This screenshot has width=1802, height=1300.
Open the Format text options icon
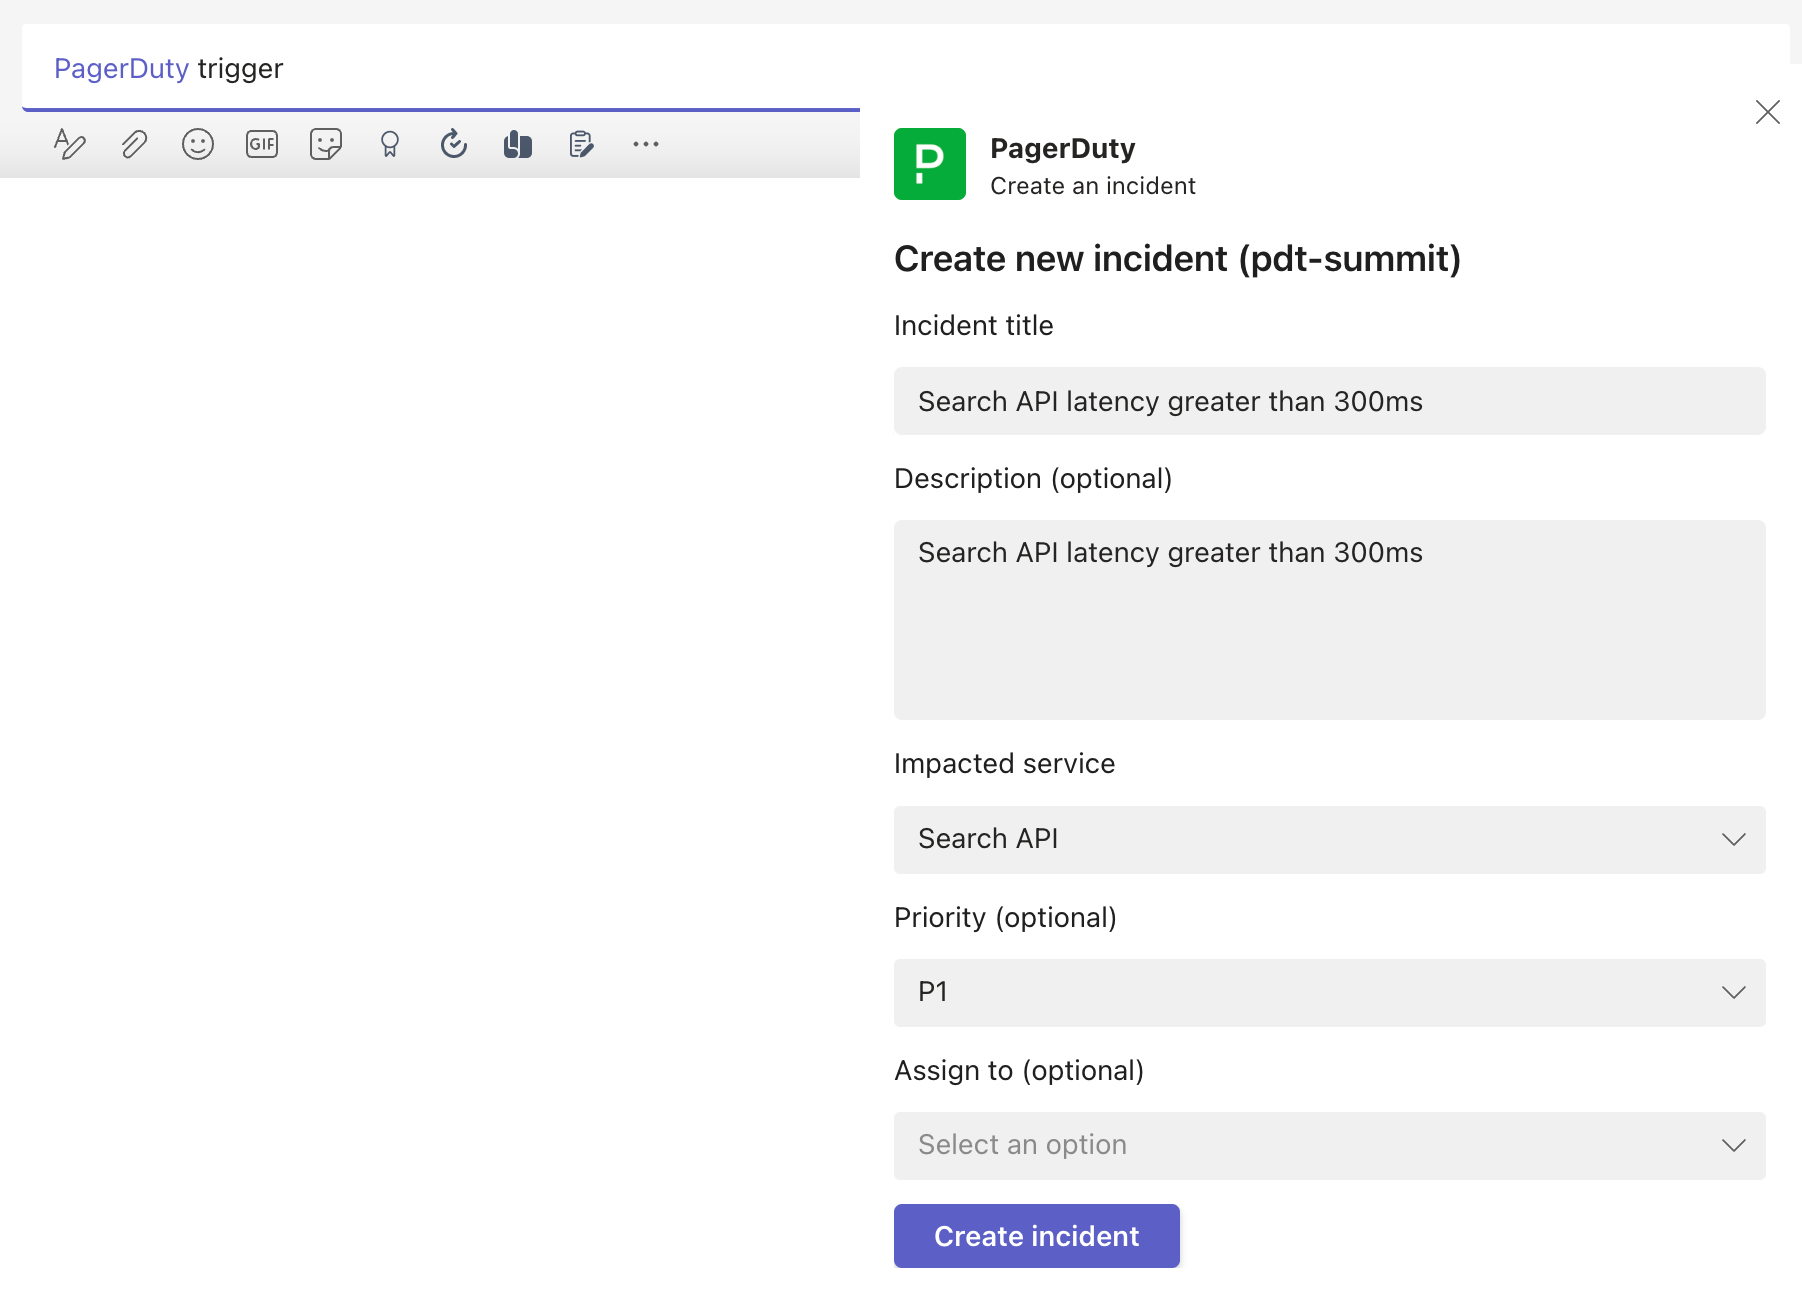pos(70,144)
